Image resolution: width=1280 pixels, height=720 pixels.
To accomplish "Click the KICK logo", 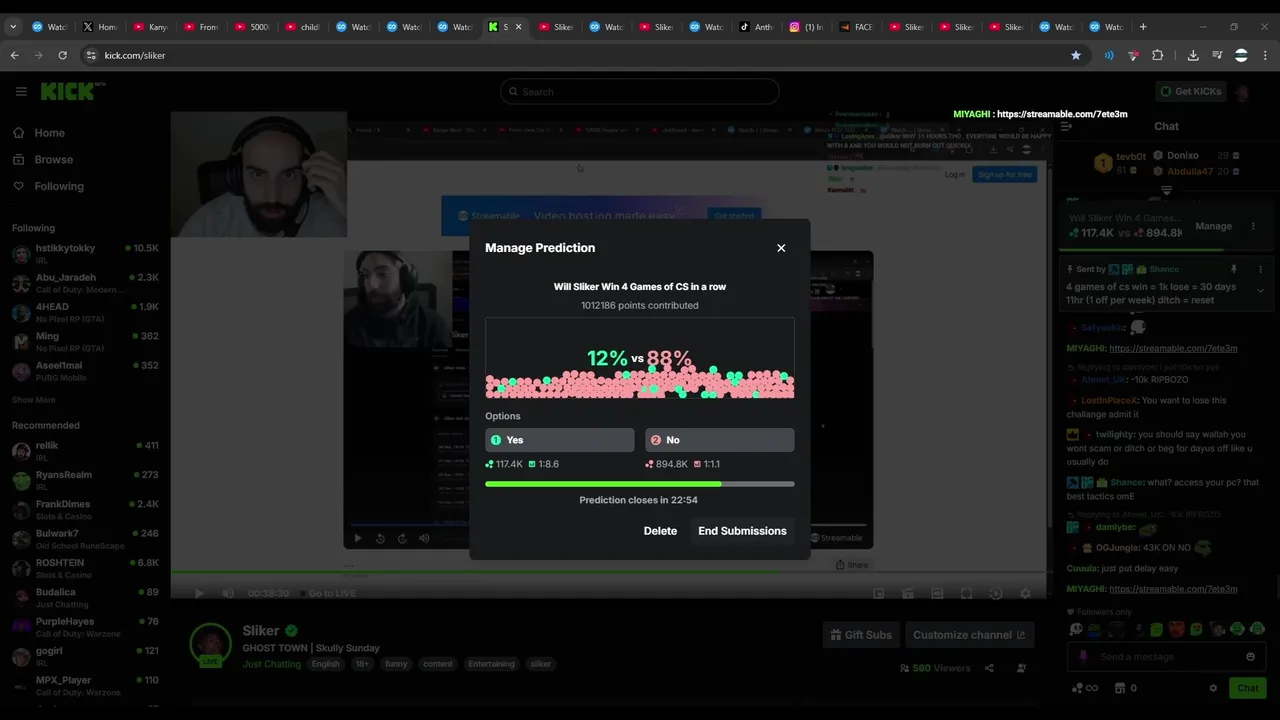I will (x=69, y=91).
